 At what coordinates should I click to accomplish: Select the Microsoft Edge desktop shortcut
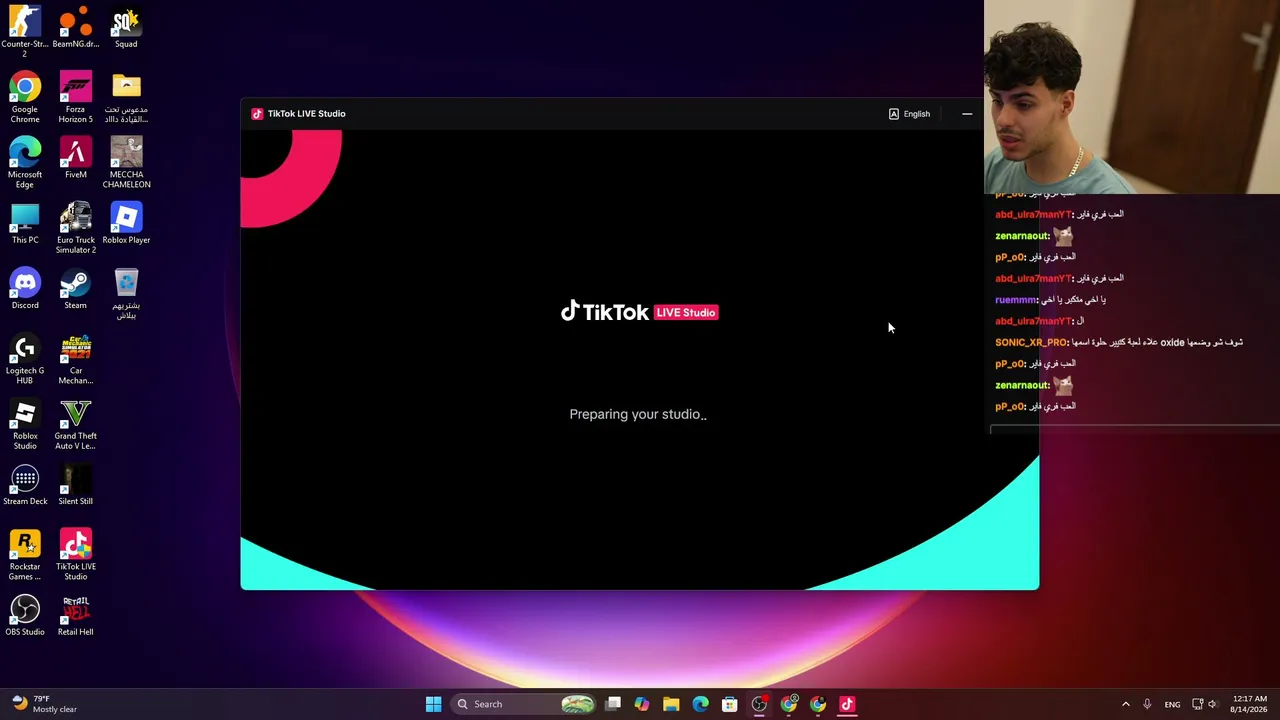tap(25, 162)
